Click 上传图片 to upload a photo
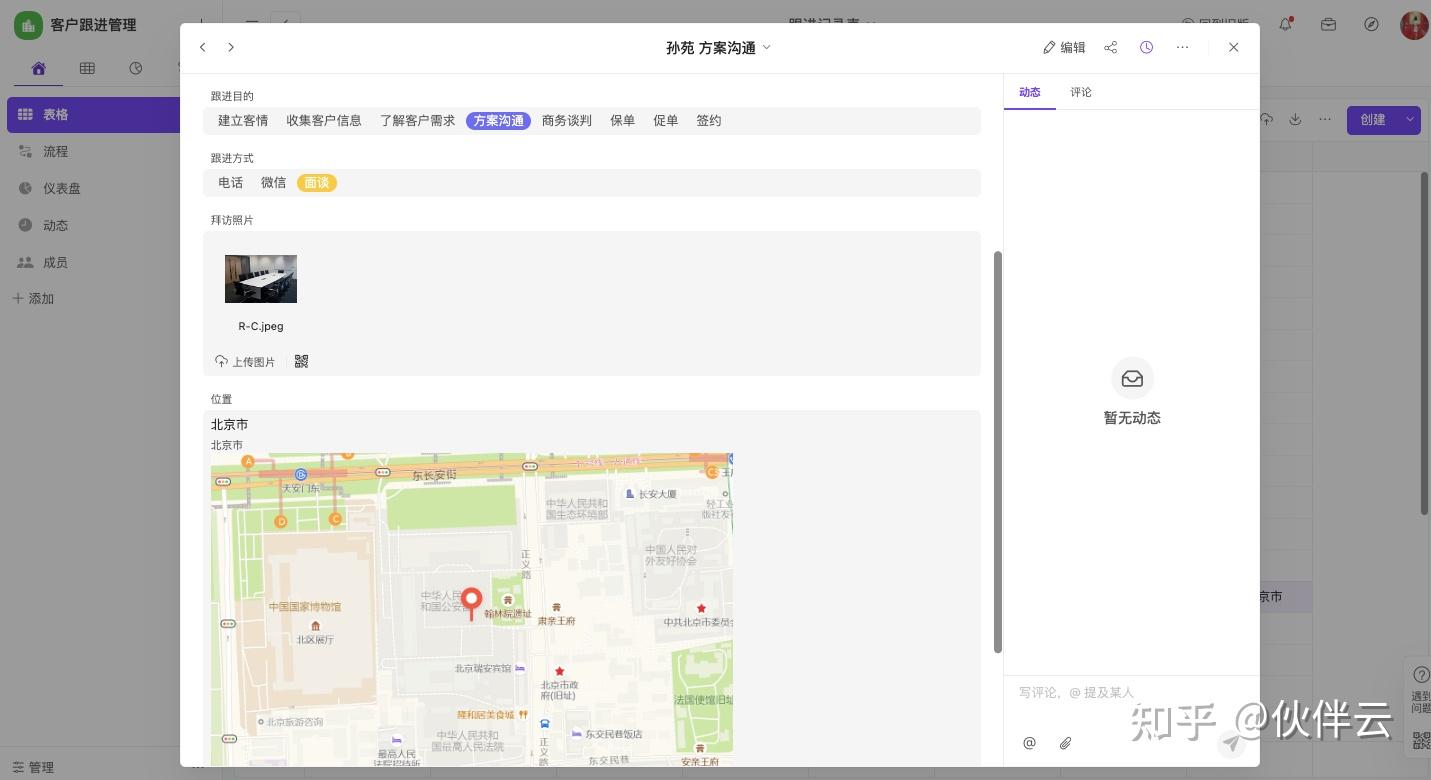 pos(245,362)
